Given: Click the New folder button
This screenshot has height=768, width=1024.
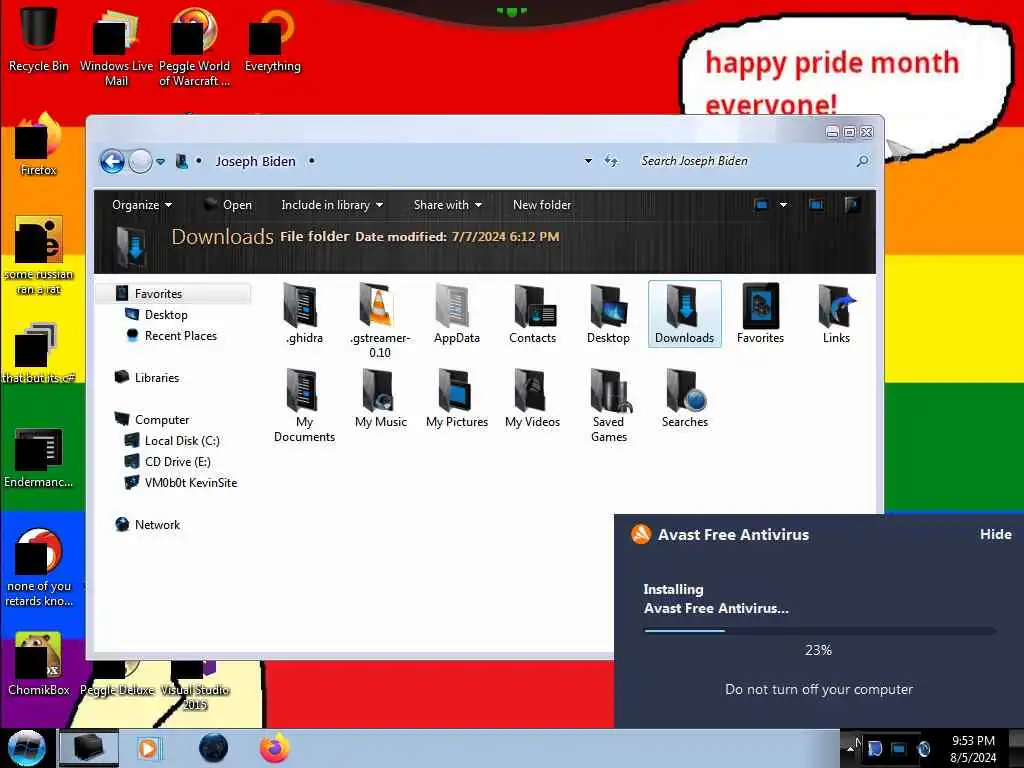Looking at the screenshot, I should (x=542, y=205).
